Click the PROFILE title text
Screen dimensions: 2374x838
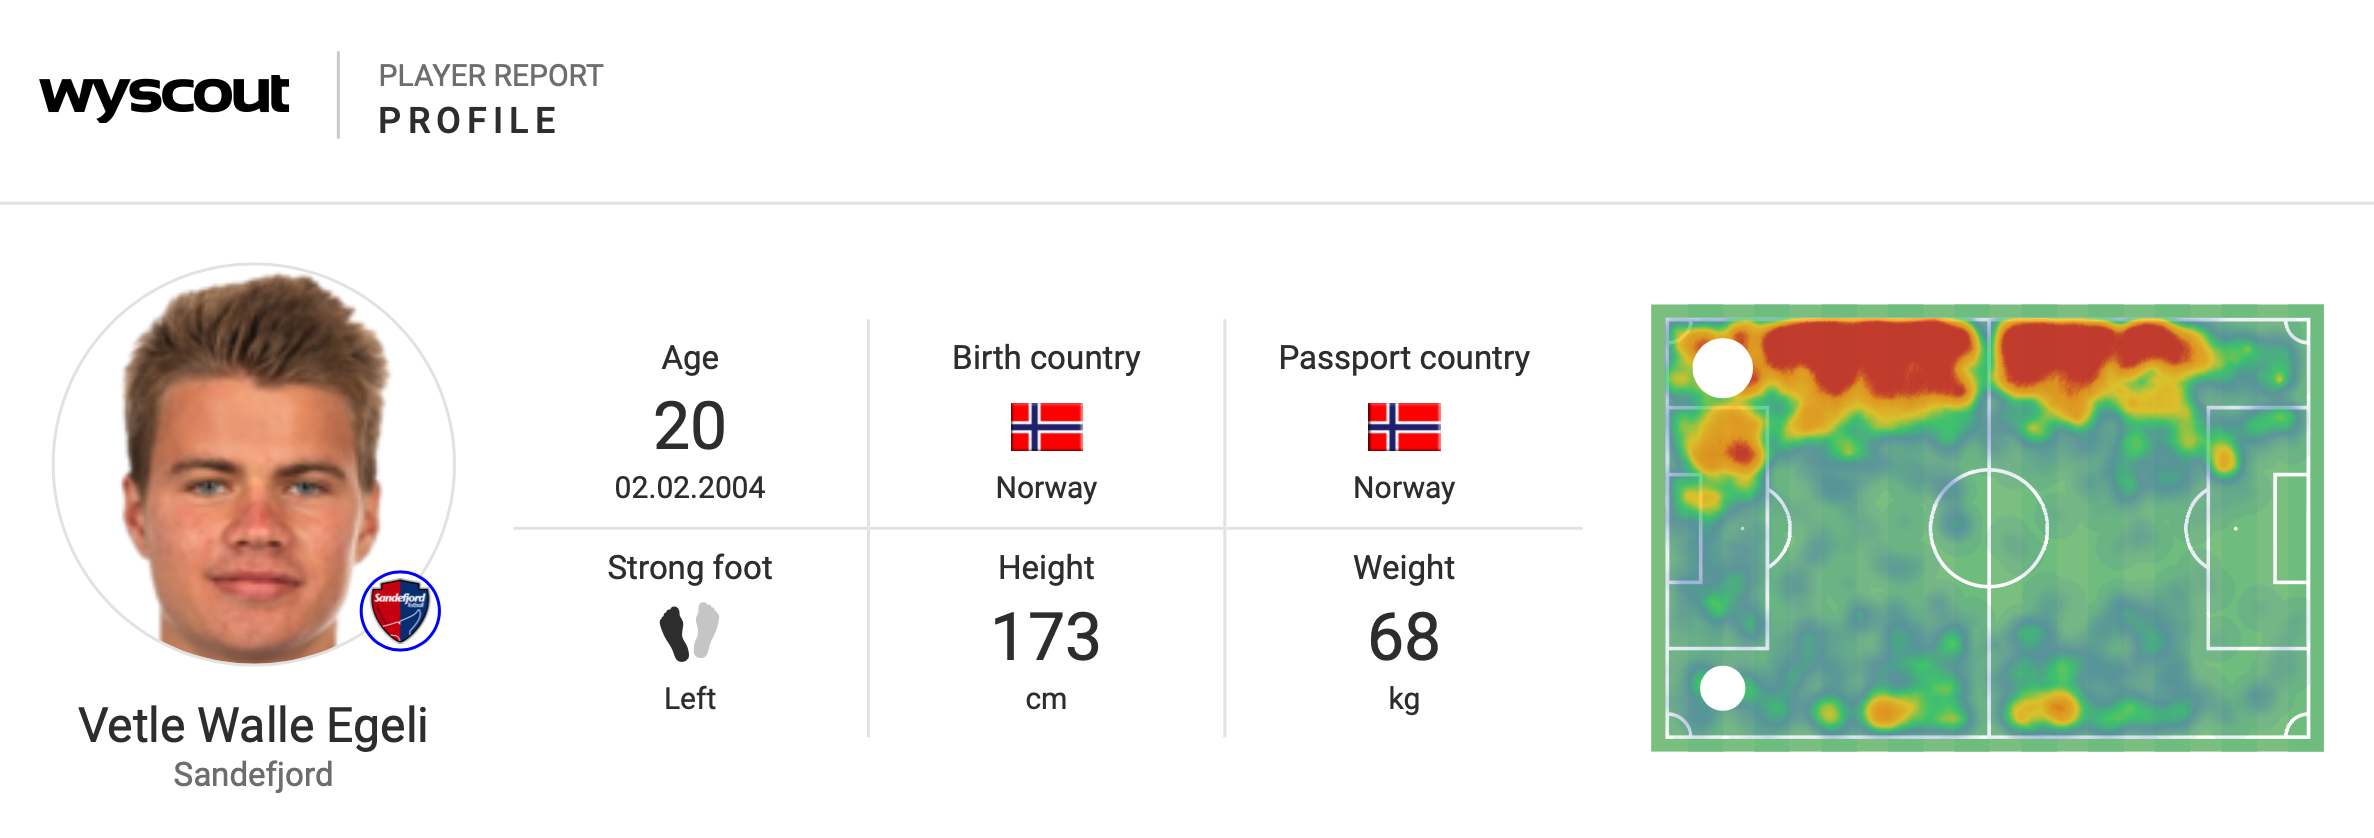[x=468, y=121]
